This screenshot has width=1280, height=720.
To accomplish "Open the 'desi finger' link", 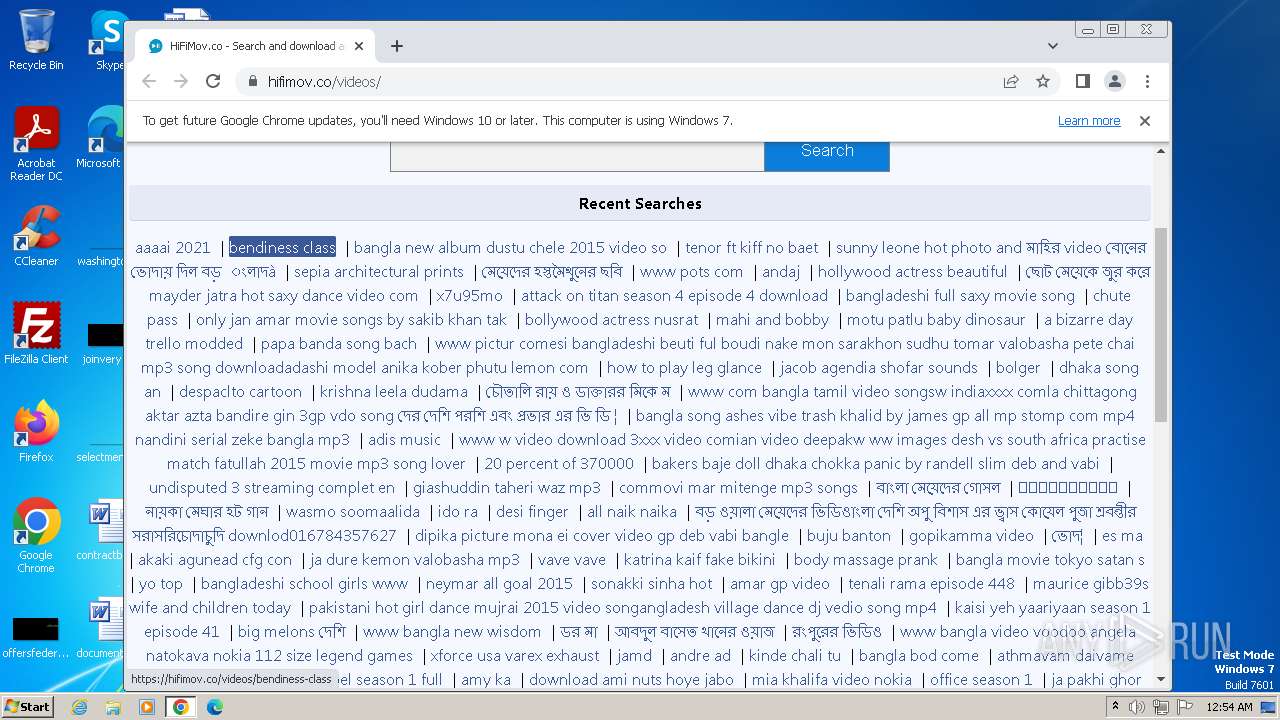I will [x=532, y=511].
